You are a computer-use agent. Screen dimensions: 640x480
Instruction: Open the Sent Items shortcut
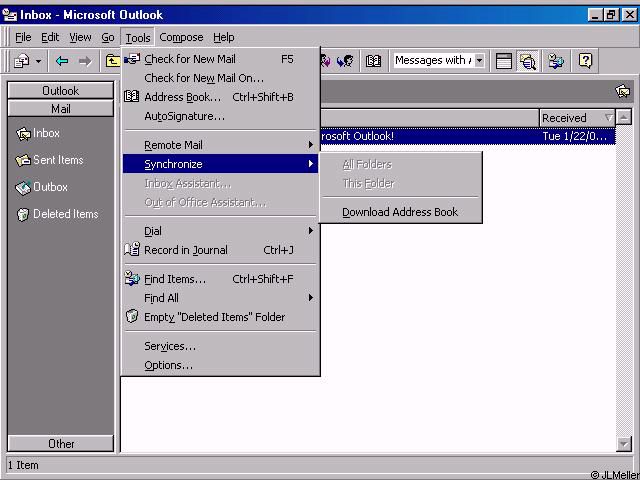pyautogui.click(x=49, y=160)
